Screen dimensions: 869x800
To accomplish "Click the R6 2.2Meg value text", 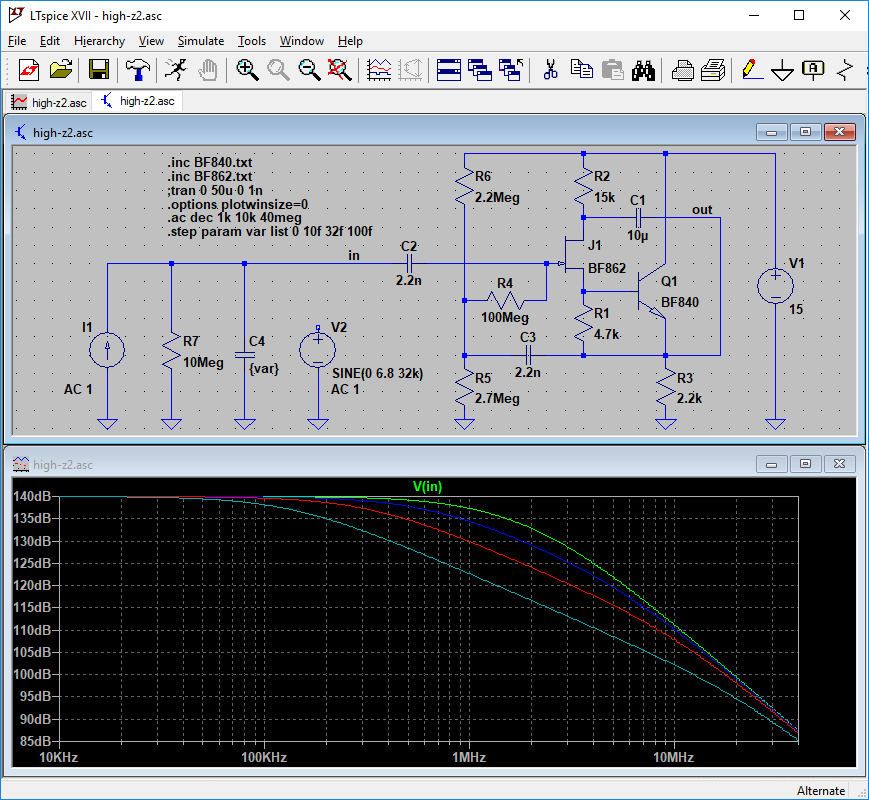I will (497, 197).
